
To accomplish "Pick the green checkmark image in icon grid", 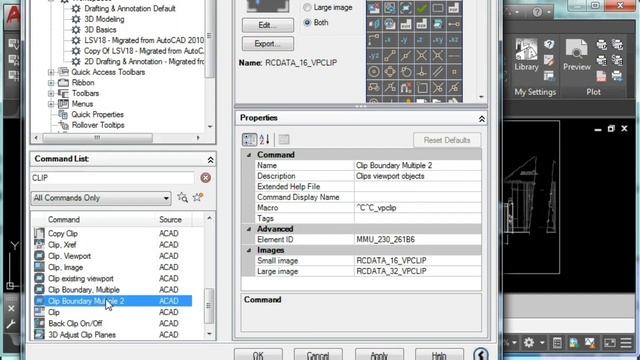I will 422,8.
